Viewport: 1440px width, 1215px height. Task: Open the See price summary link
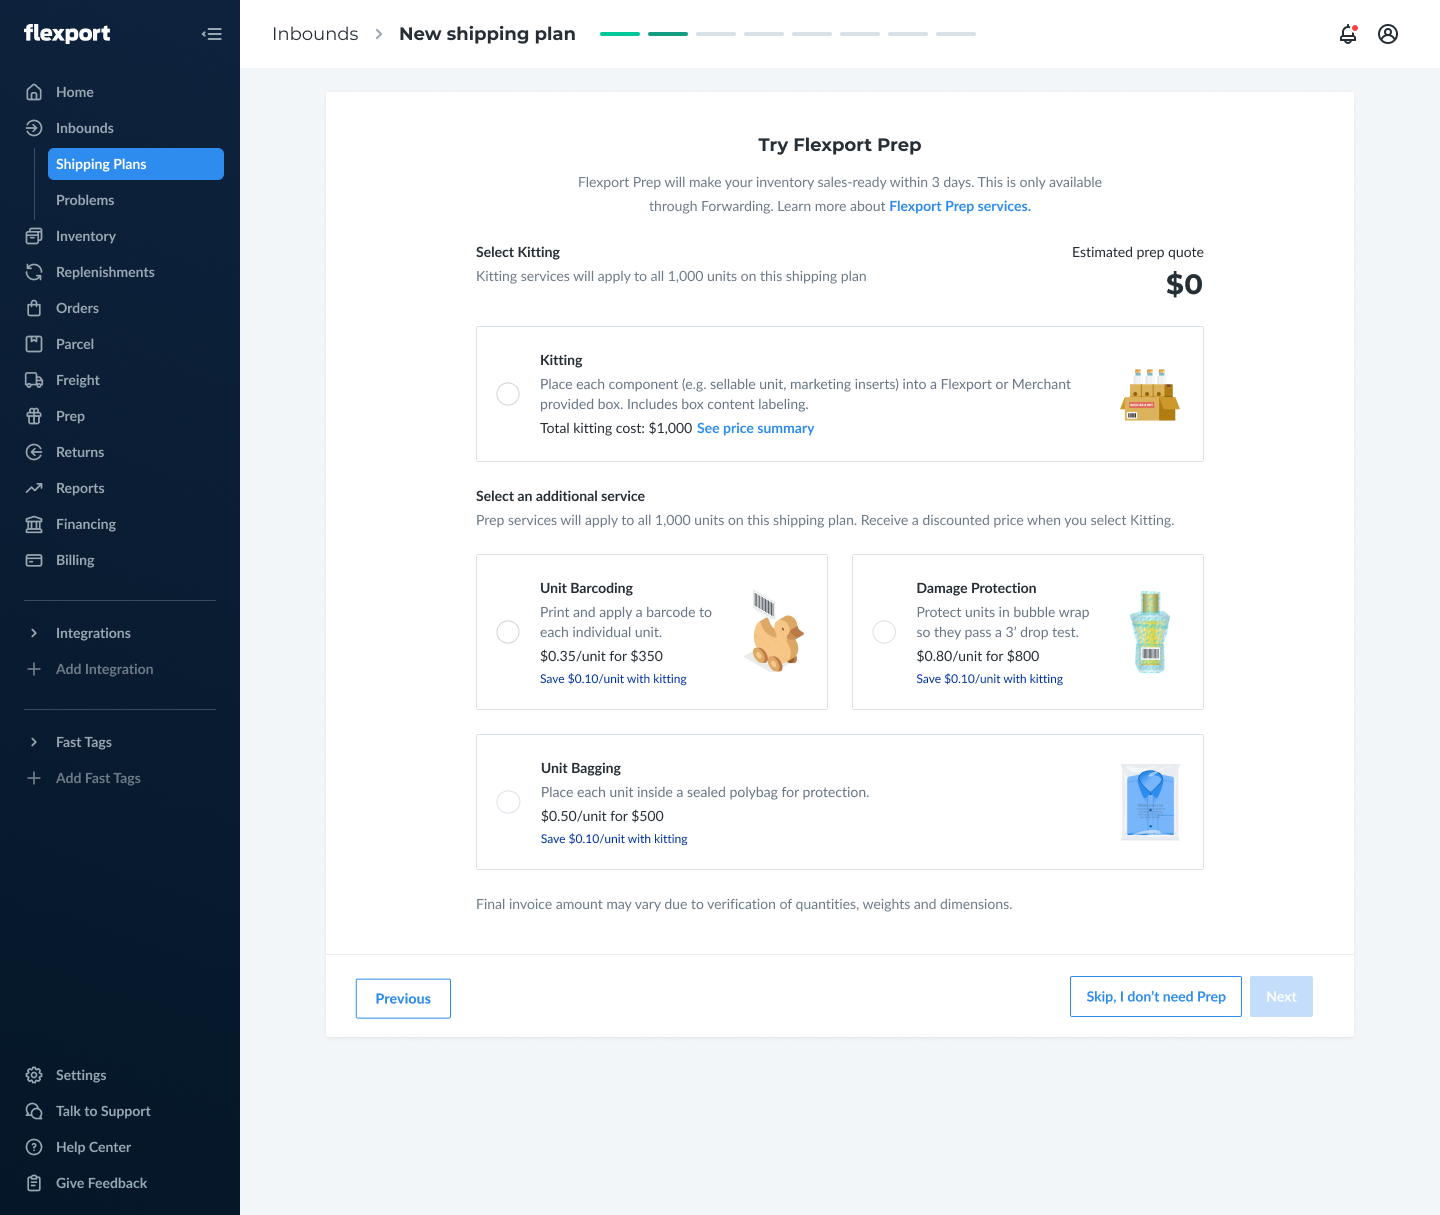pyautogui.click(x=755, y=428)
